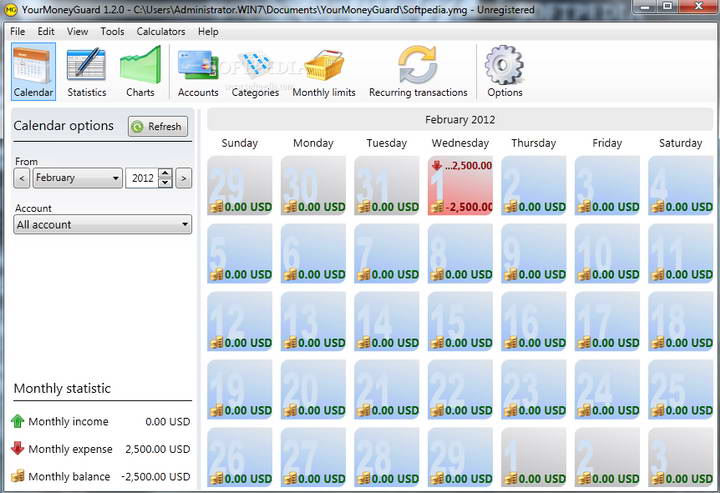720x493 pixels.
Task: Click the Wednesday column header
Action: tap(460, 143)
